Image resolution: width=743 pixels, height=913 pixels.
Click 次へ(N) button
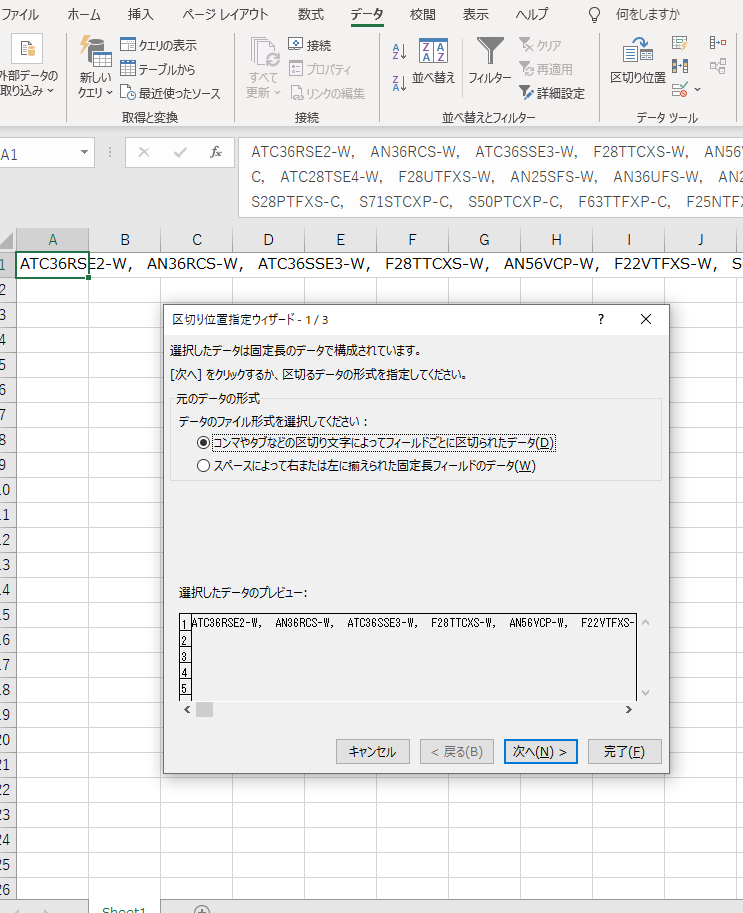(540, 752)
